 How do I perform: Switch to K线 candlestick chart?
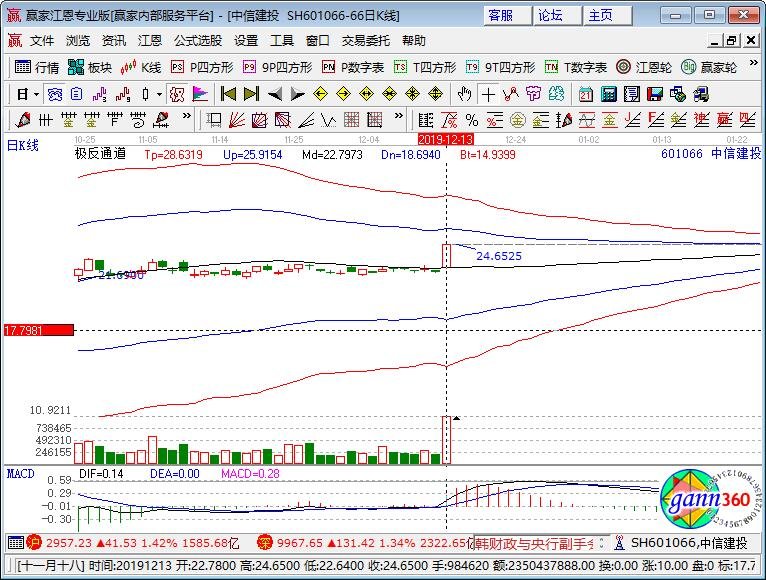pos(141,67)
